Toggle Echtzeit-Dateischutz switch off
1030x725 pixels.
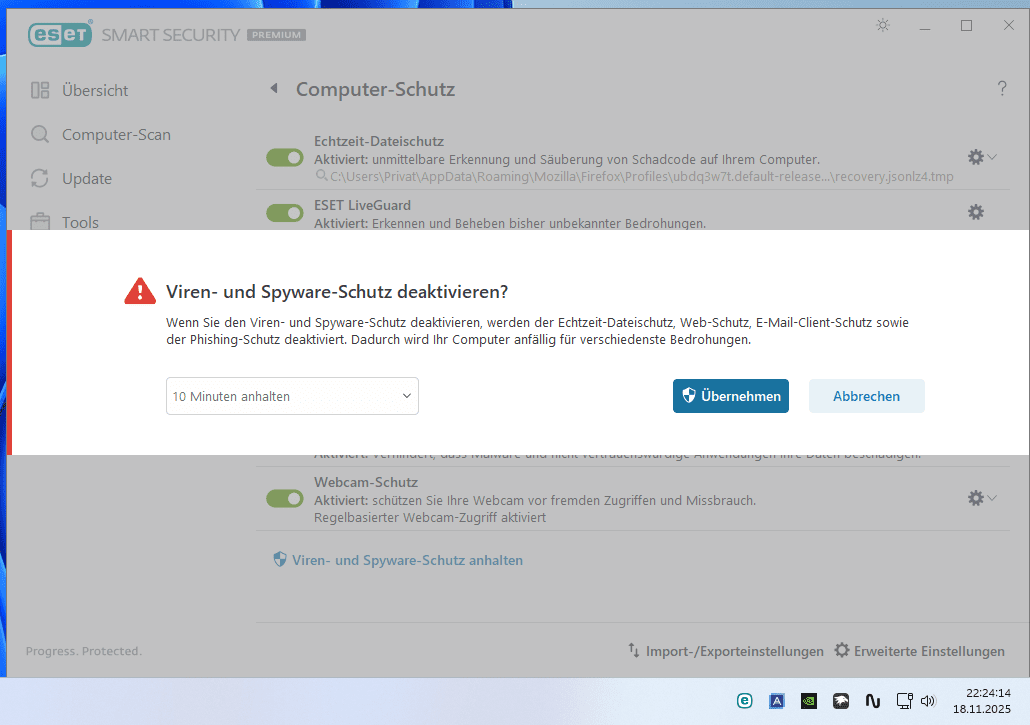284,158
